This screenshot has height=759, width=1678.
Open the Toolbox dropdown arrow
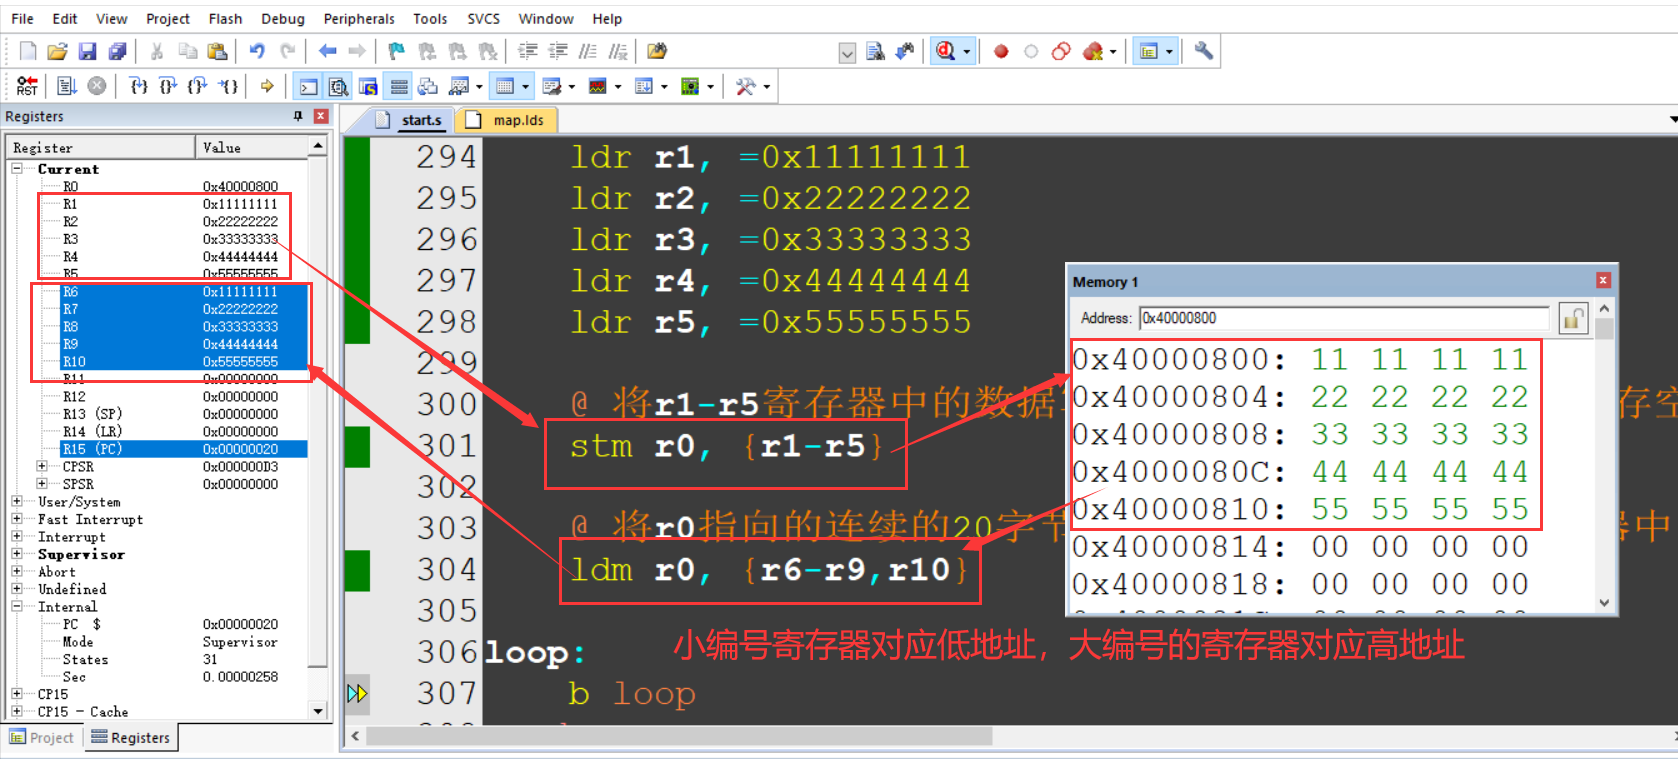tap(766, 87)
